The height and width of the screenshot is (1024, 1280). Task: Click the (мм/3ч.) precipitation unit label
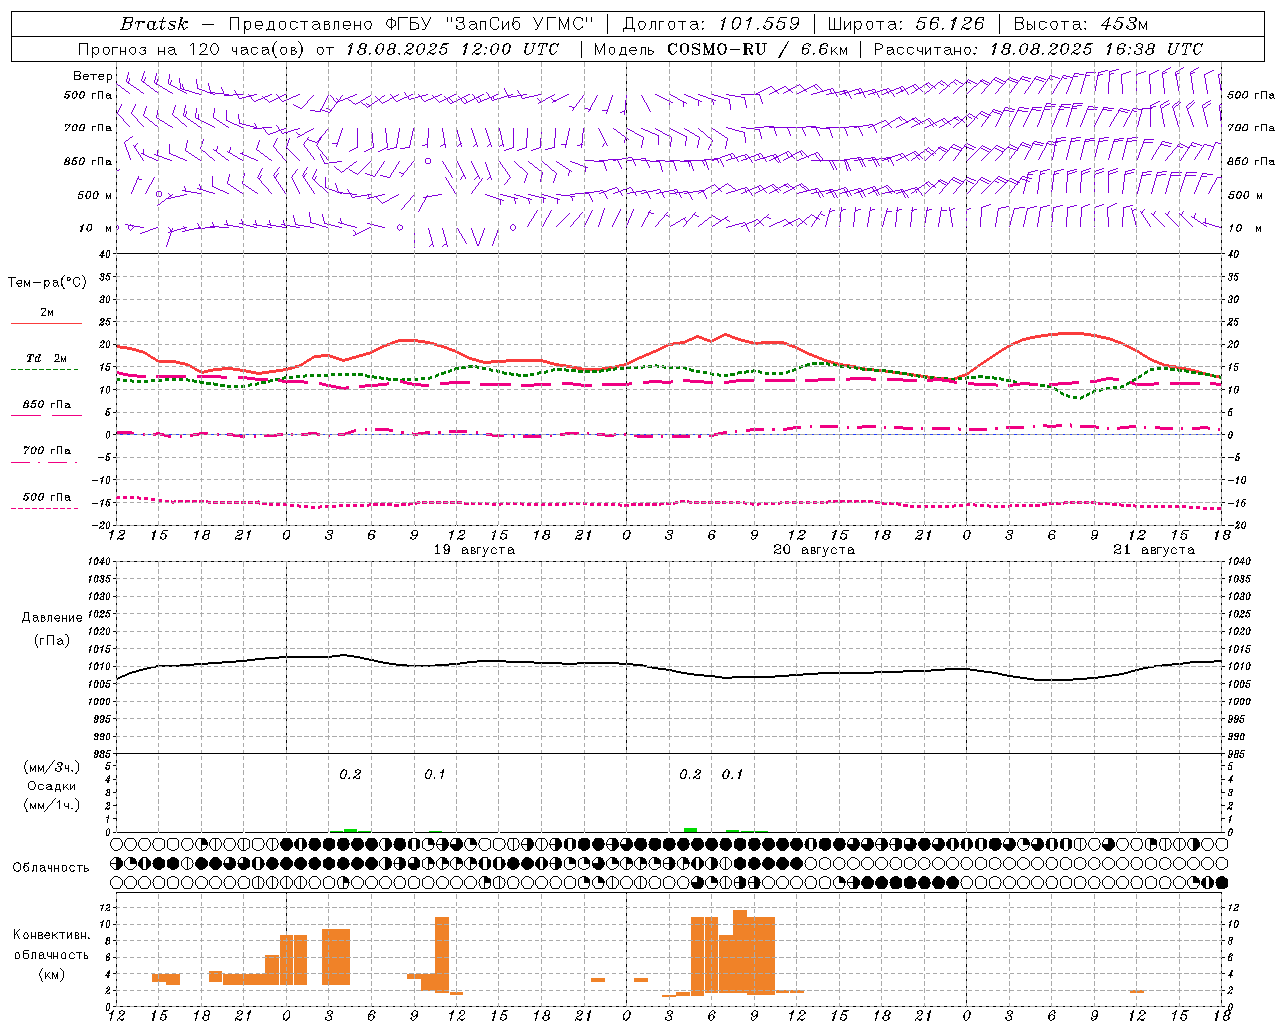point(51,767)
